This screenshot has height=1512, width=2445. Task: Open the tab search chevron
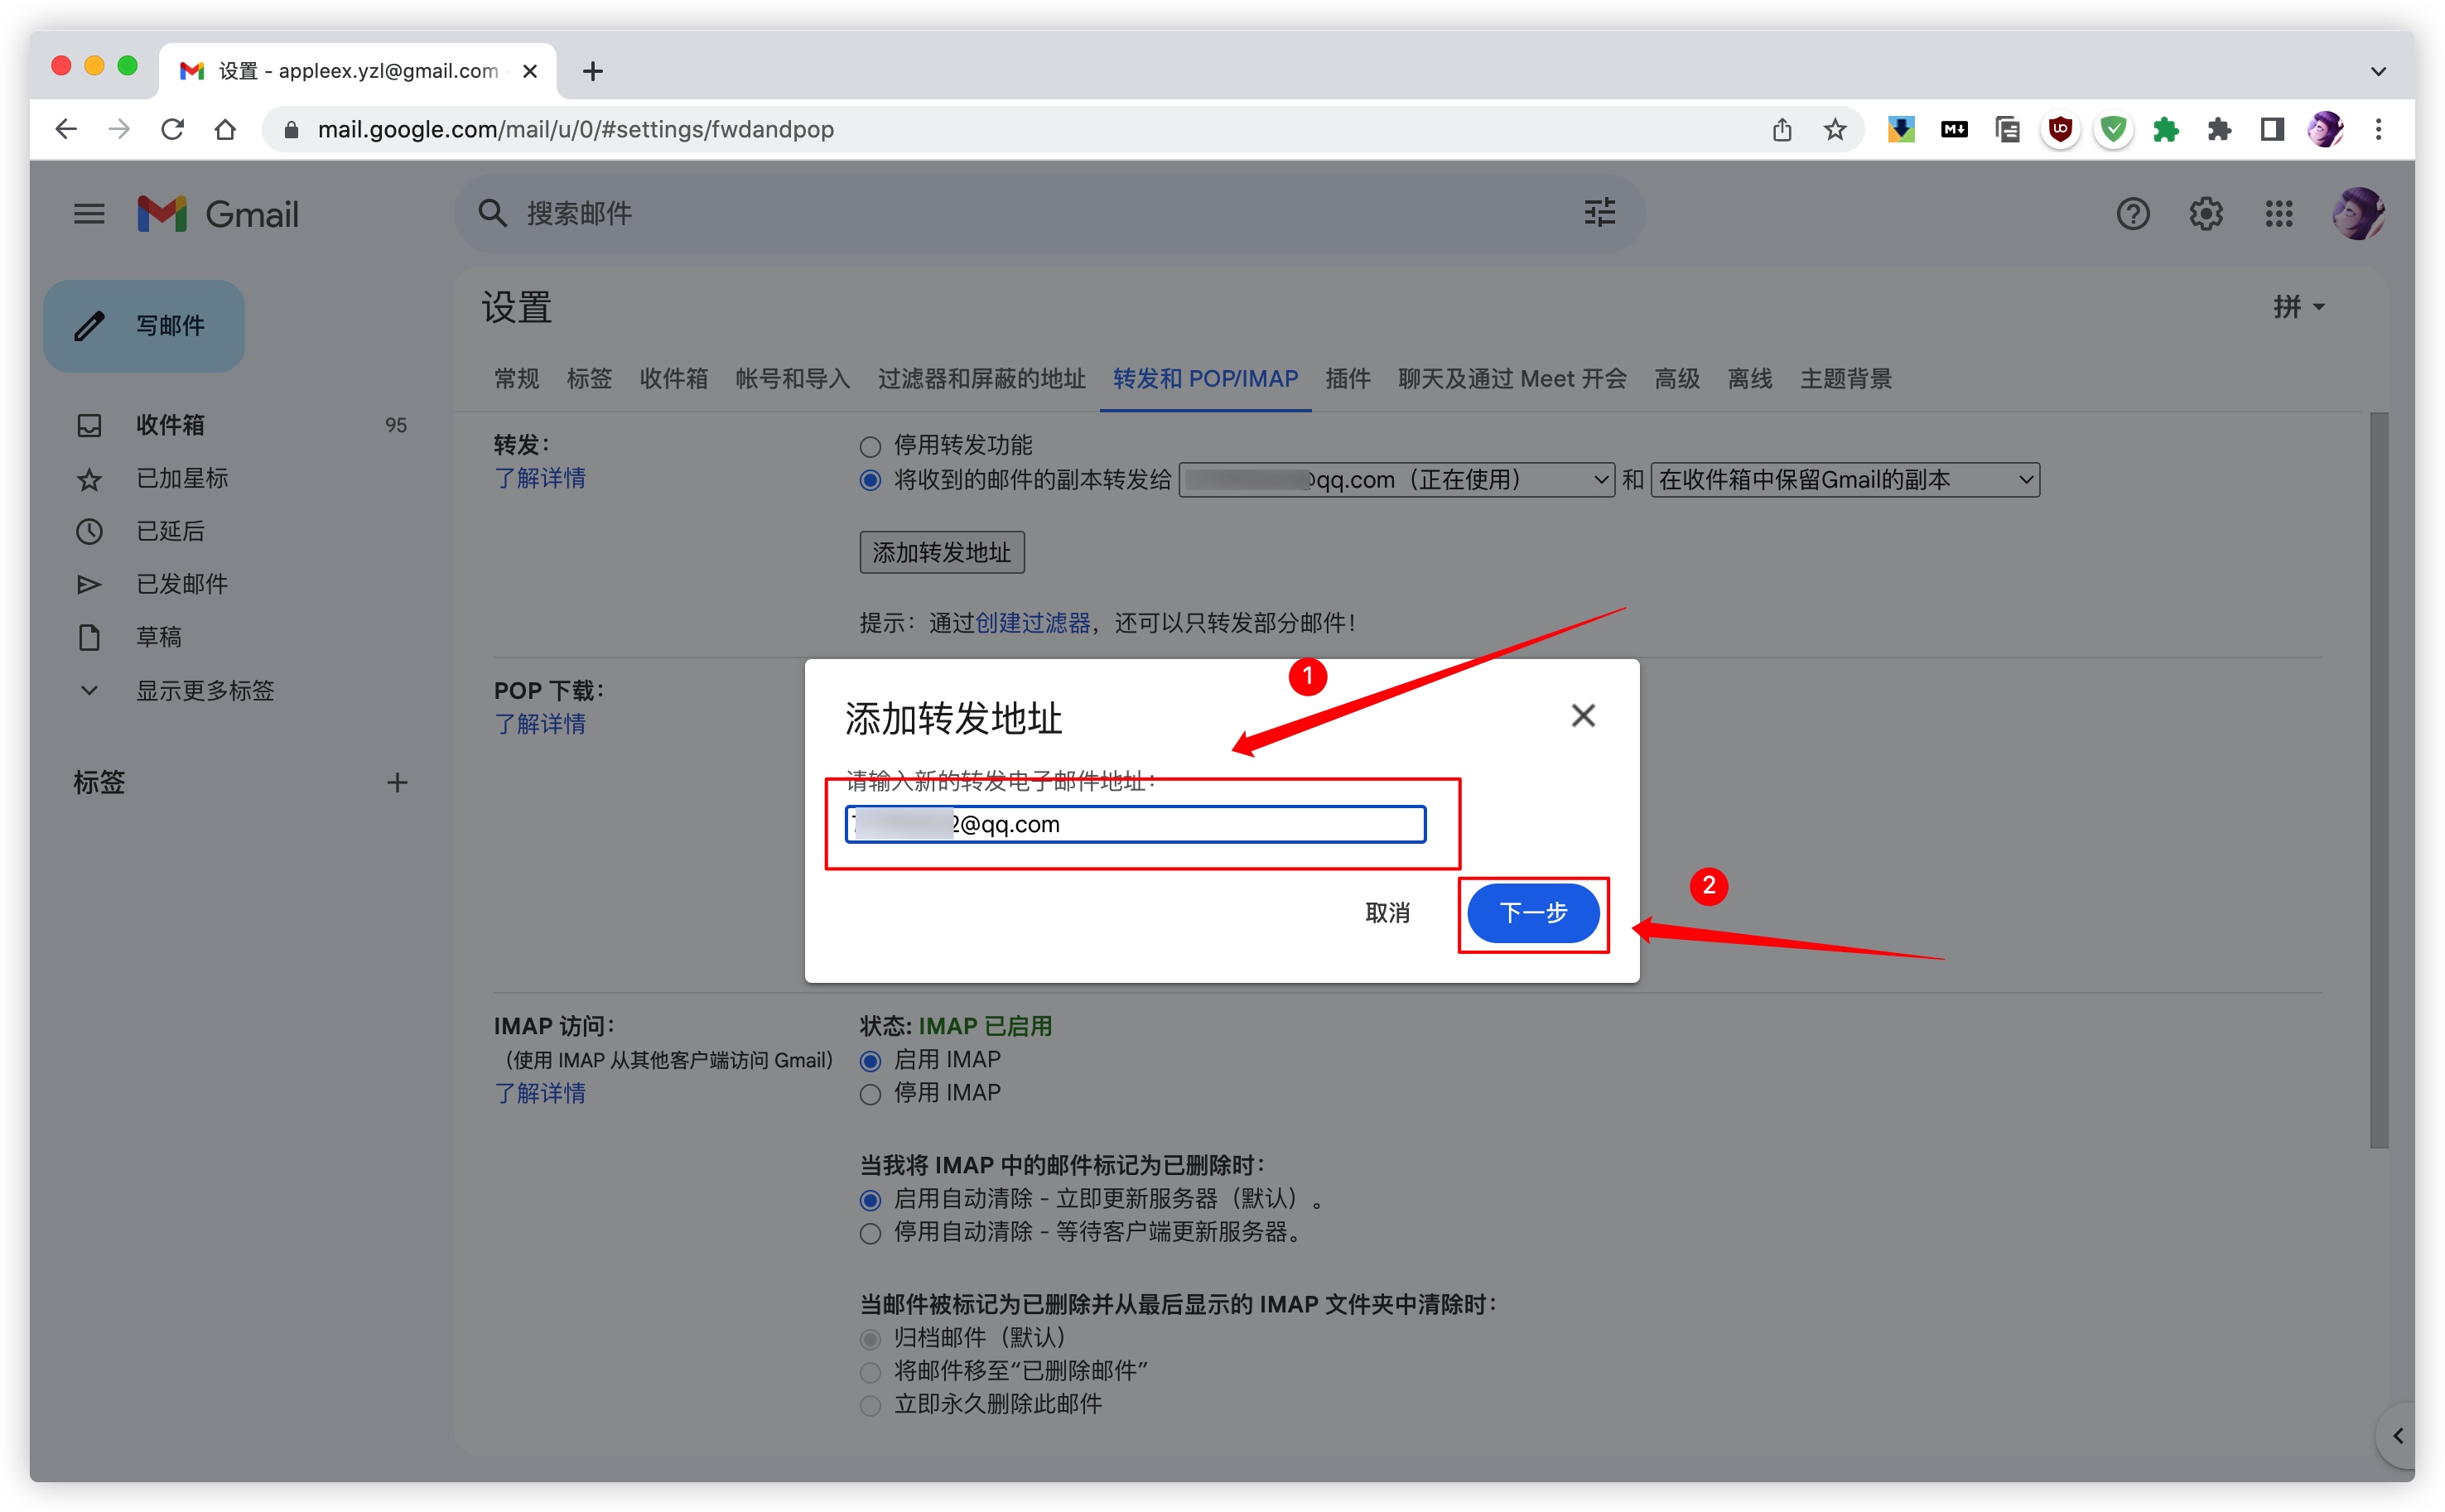pos(2377,71)
